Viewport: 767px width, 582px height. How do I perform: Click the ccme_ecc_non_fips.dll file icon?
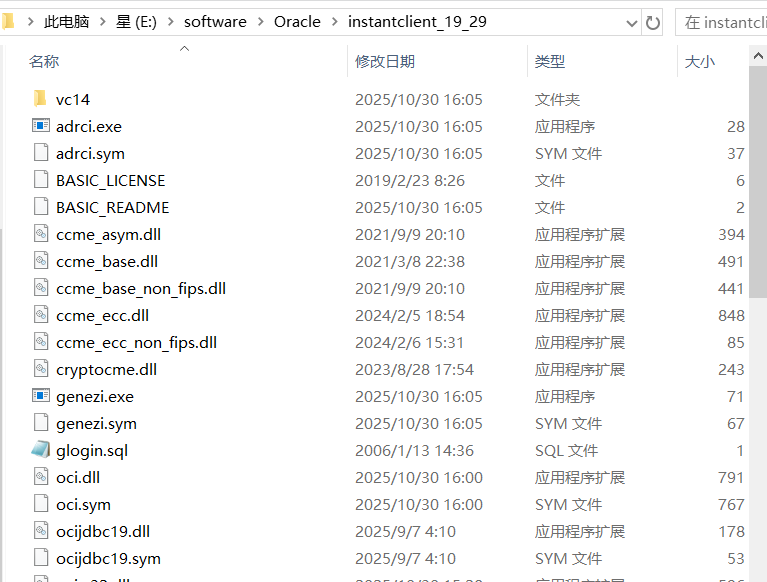[x=41, y=341]
